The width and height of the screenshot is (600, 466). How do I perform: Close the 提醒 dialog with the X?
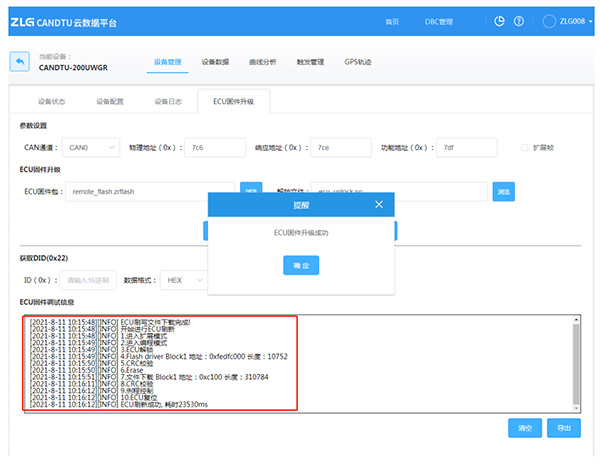click(378, 204)
